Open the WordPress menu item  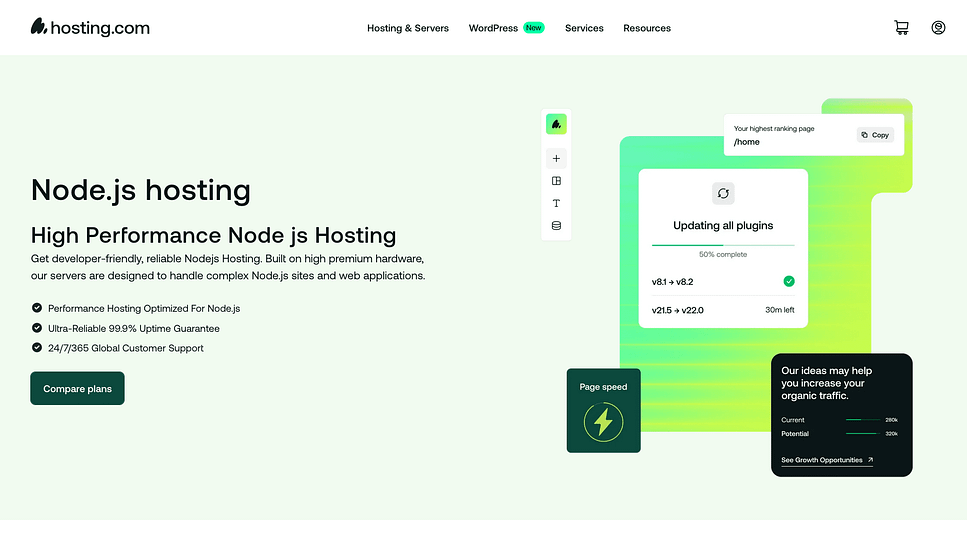click(493, 28)
